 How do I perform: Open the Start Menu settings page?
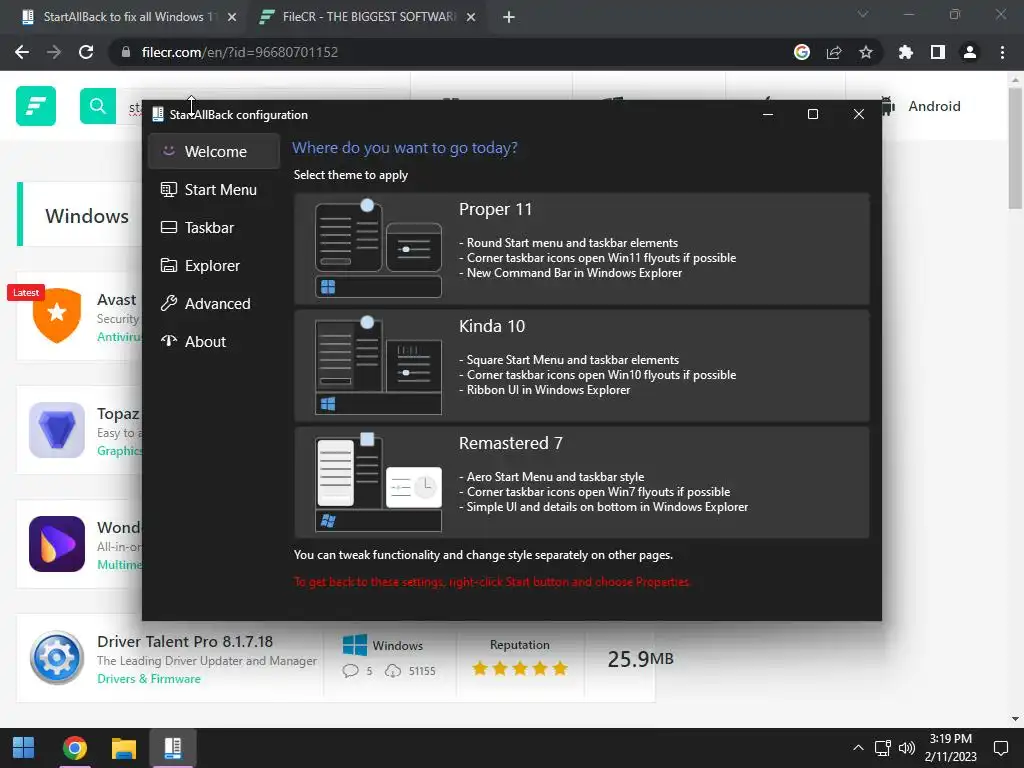point(214,189)
